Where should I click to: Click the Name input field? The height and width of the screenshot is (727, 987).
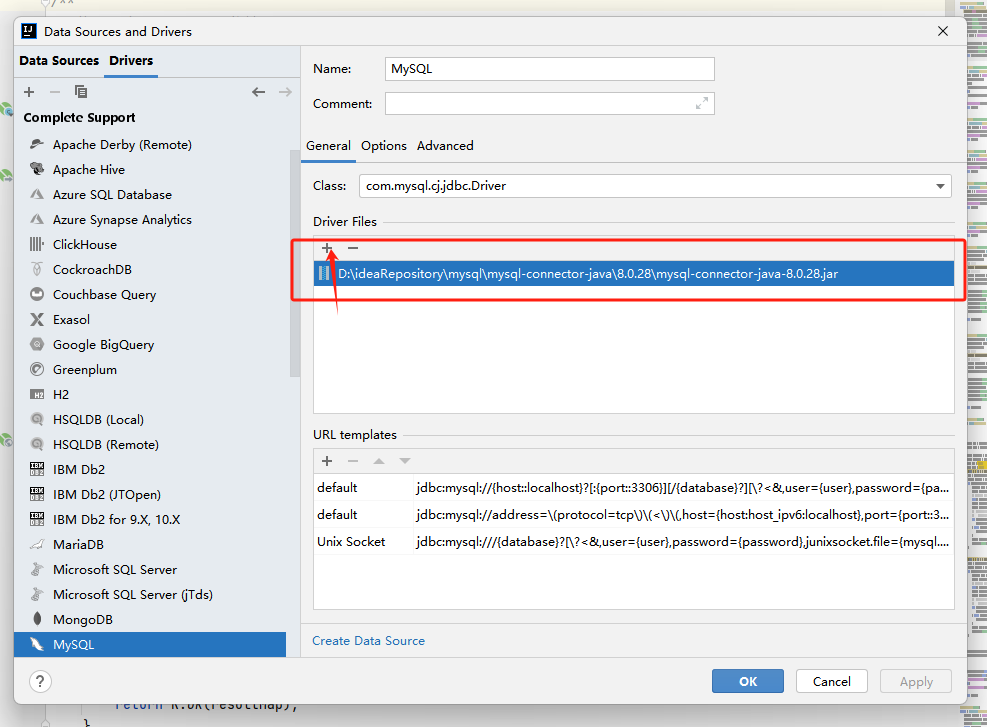(550, 69)
